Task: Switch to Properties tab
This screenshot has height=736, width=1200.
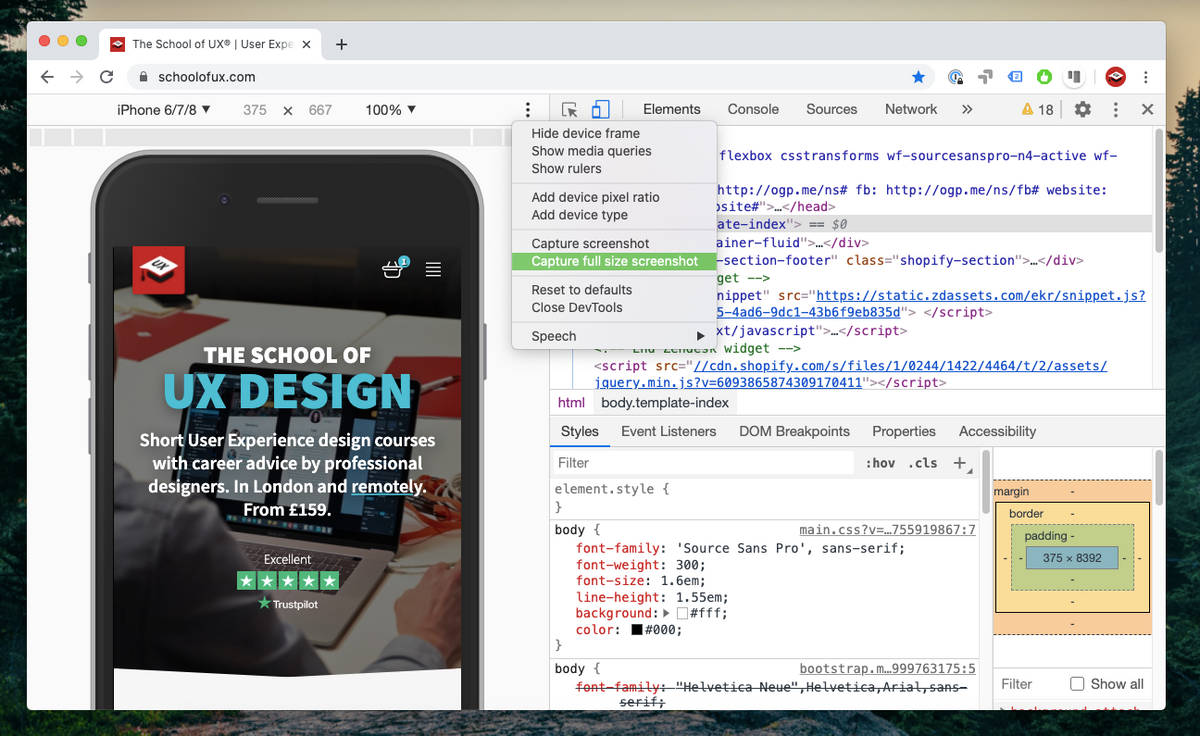Action: (x=904, y=431)
